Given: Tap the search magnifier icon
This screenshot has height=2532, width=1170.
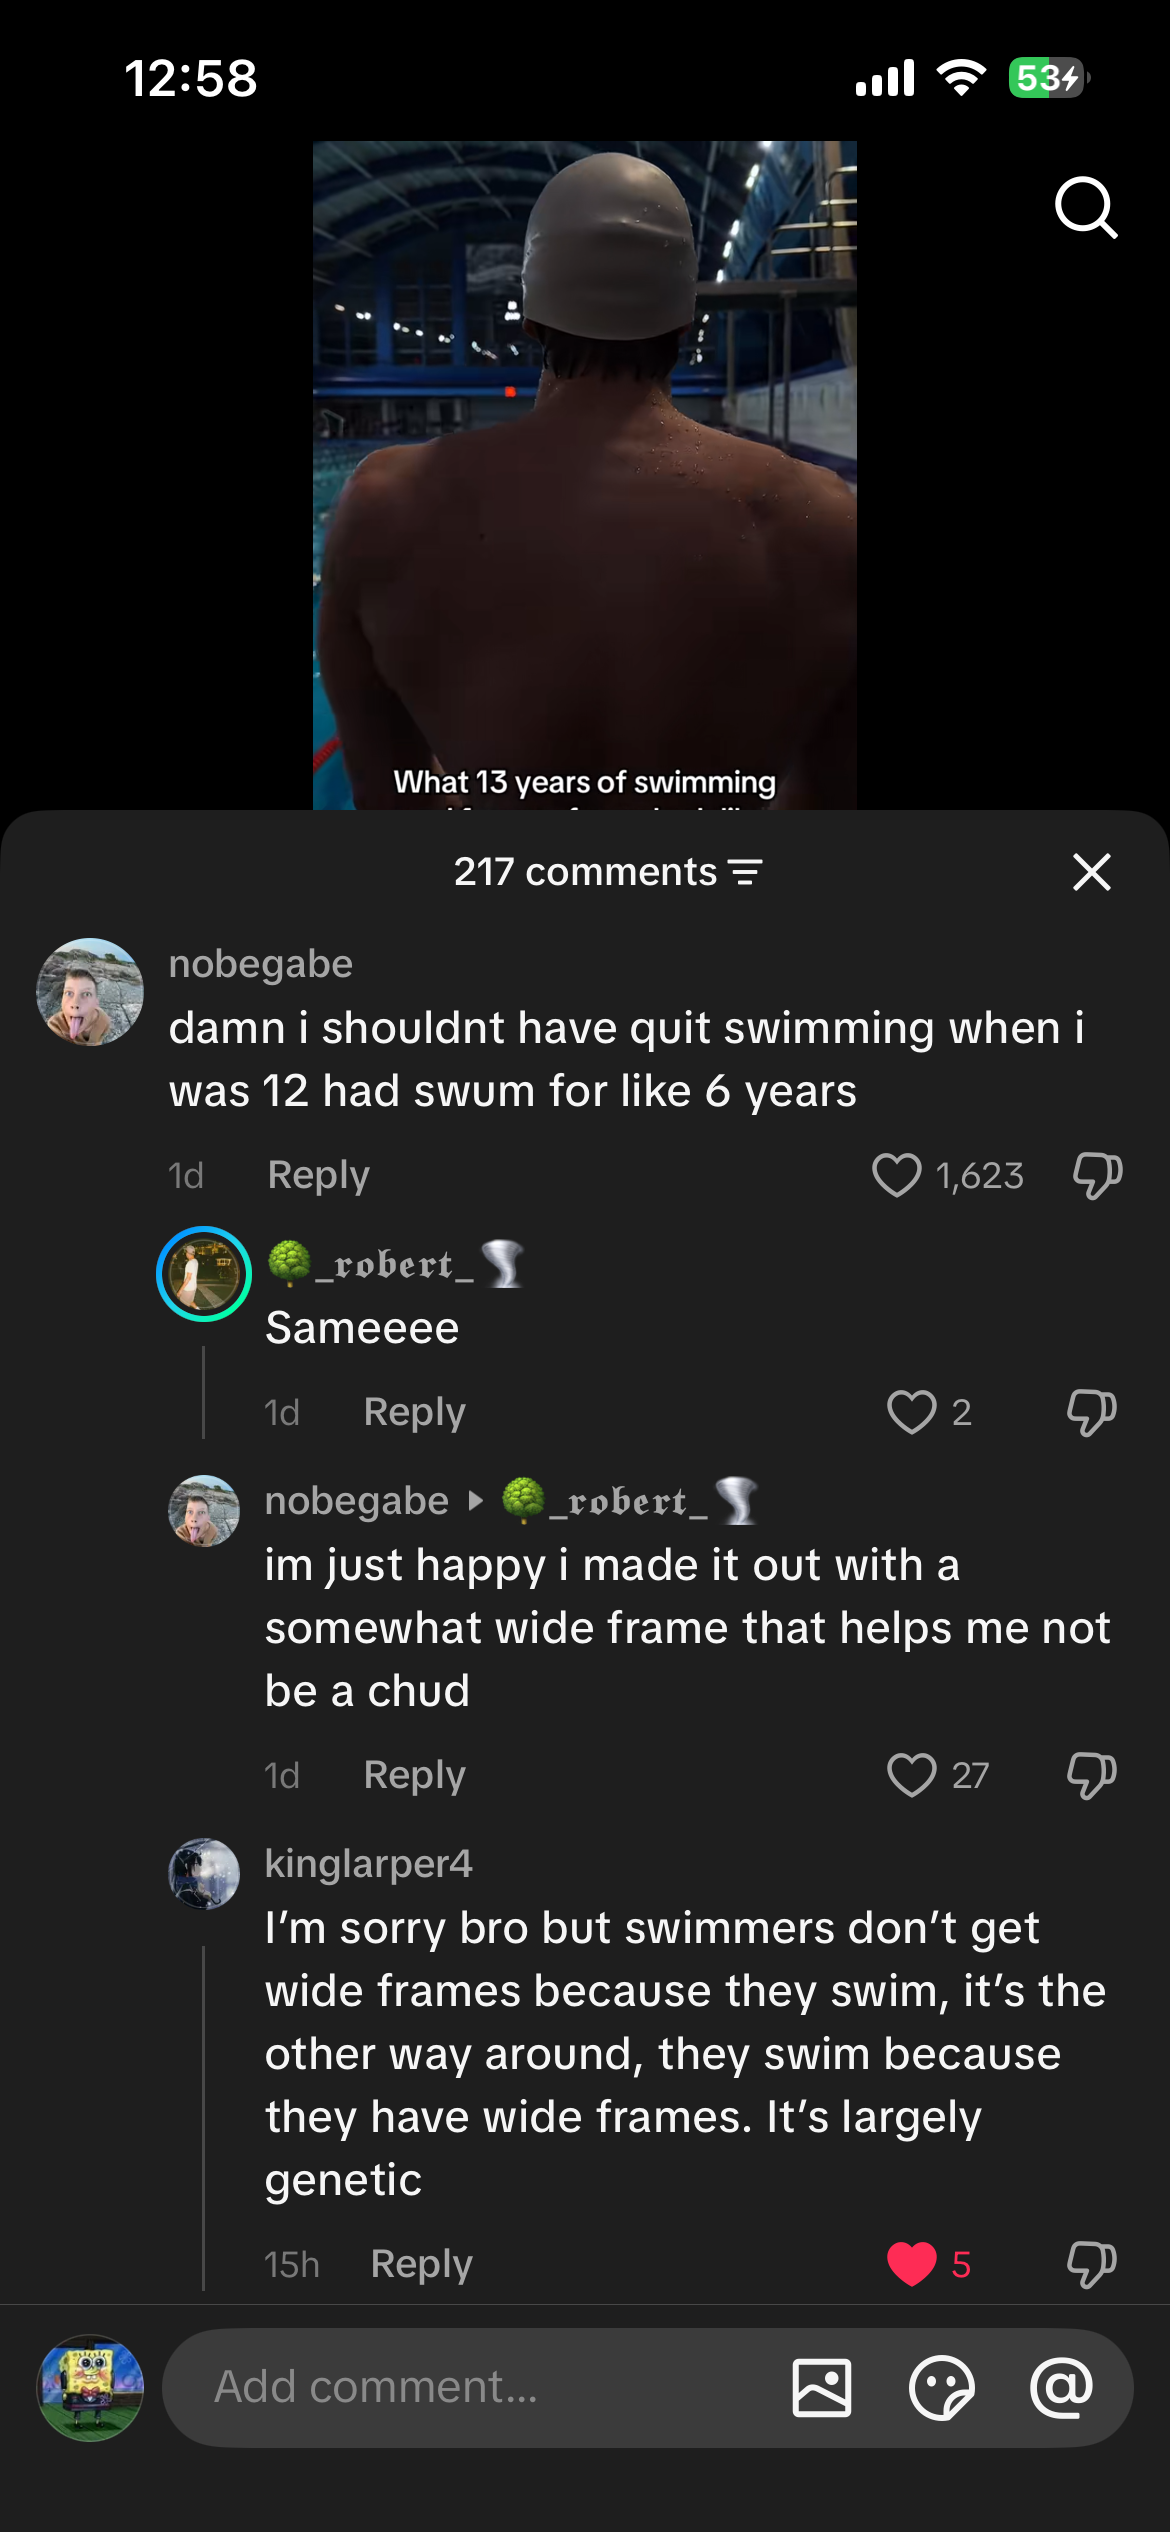Looking at the screenshot, I should pos(1086,208).
